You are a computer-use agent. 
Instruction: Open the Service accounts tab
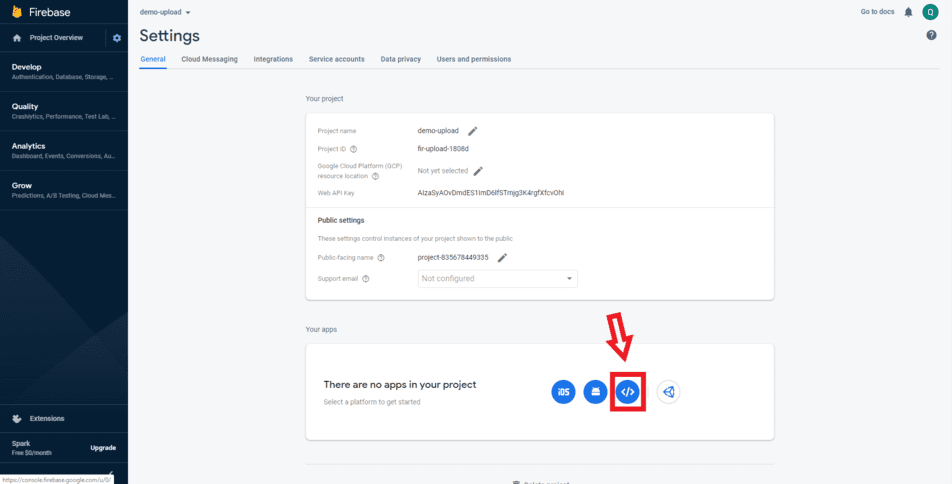click(336, 59)
